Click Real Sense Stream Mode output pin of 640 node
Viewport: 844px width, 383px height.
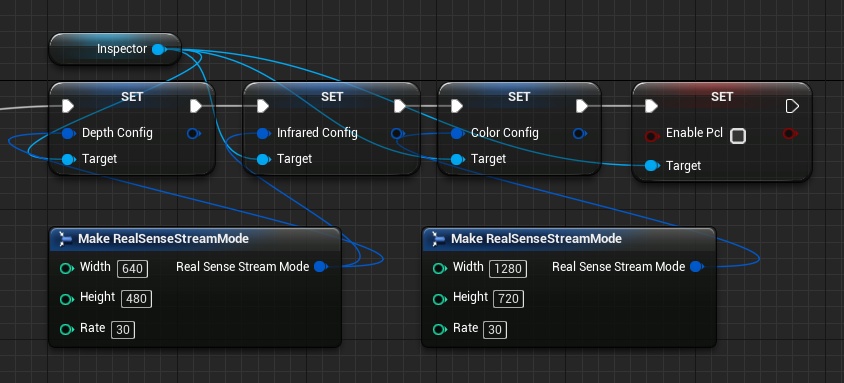(x=320, y=266)
